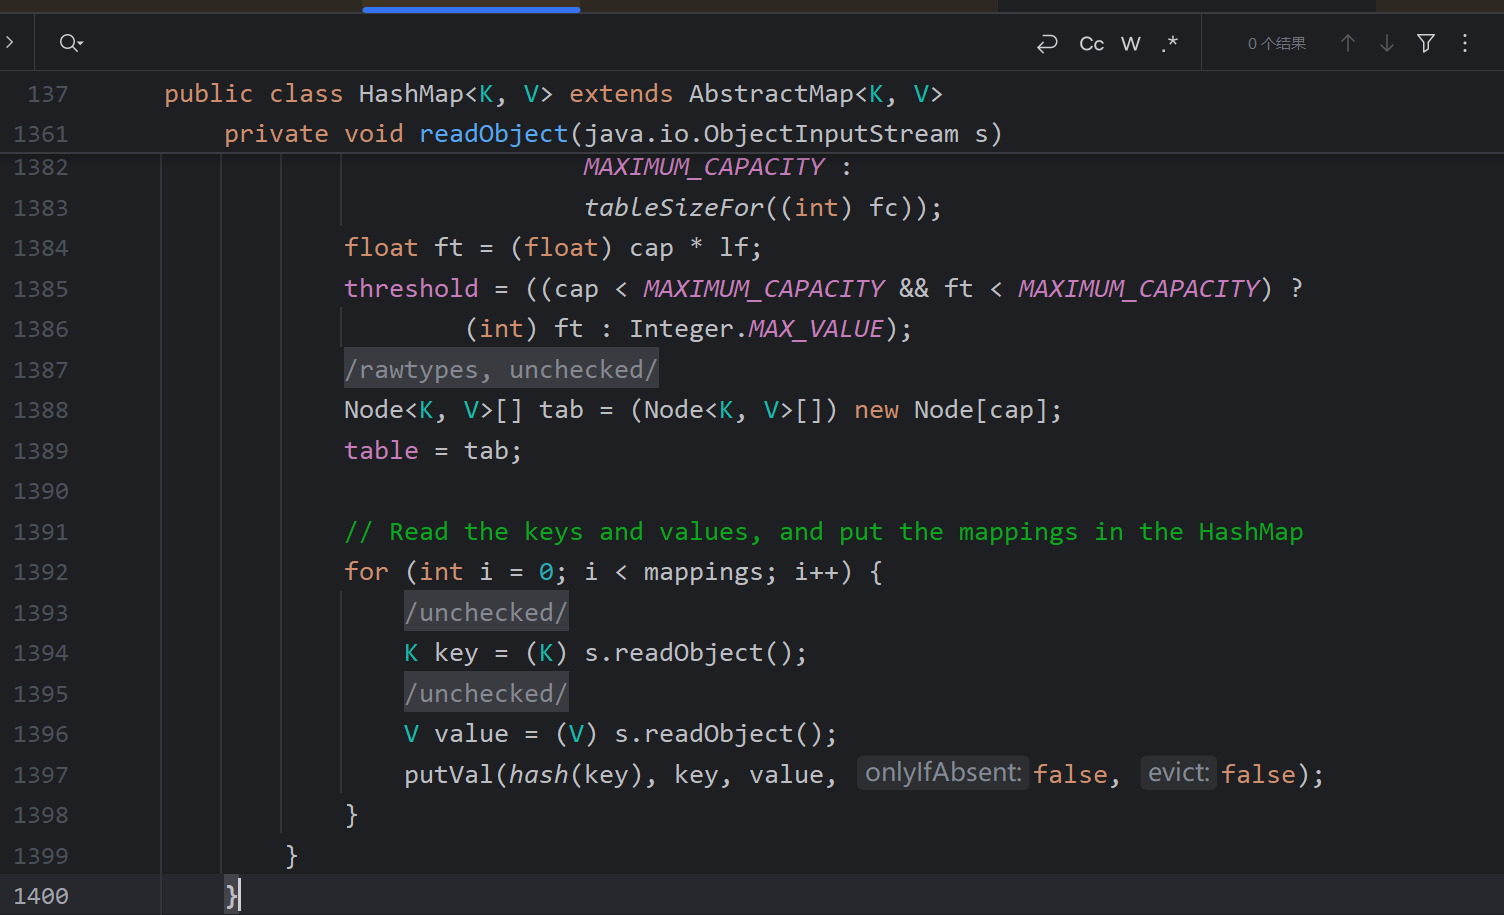The height and width of the screenshot is (915, 1504).
Task: Click tableSizeFor method call
Action: coord(674,208)
